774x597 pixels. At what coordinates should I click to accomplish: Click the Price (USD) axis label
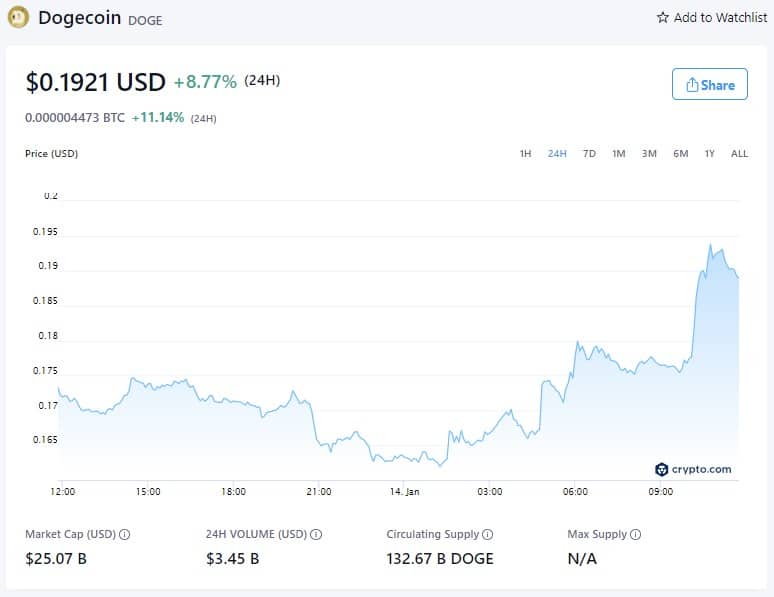[x=51, y=154]
